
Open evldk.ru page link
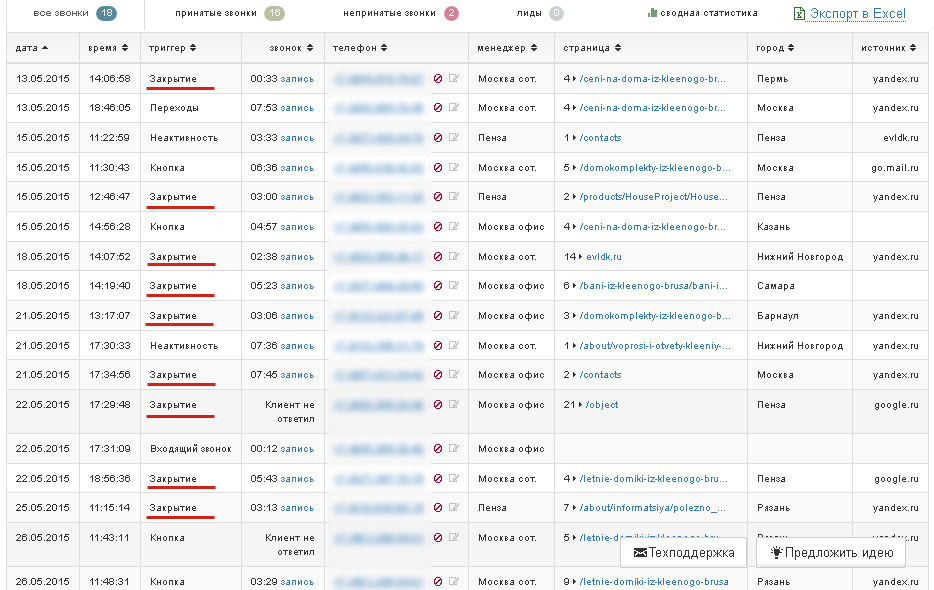603,257
